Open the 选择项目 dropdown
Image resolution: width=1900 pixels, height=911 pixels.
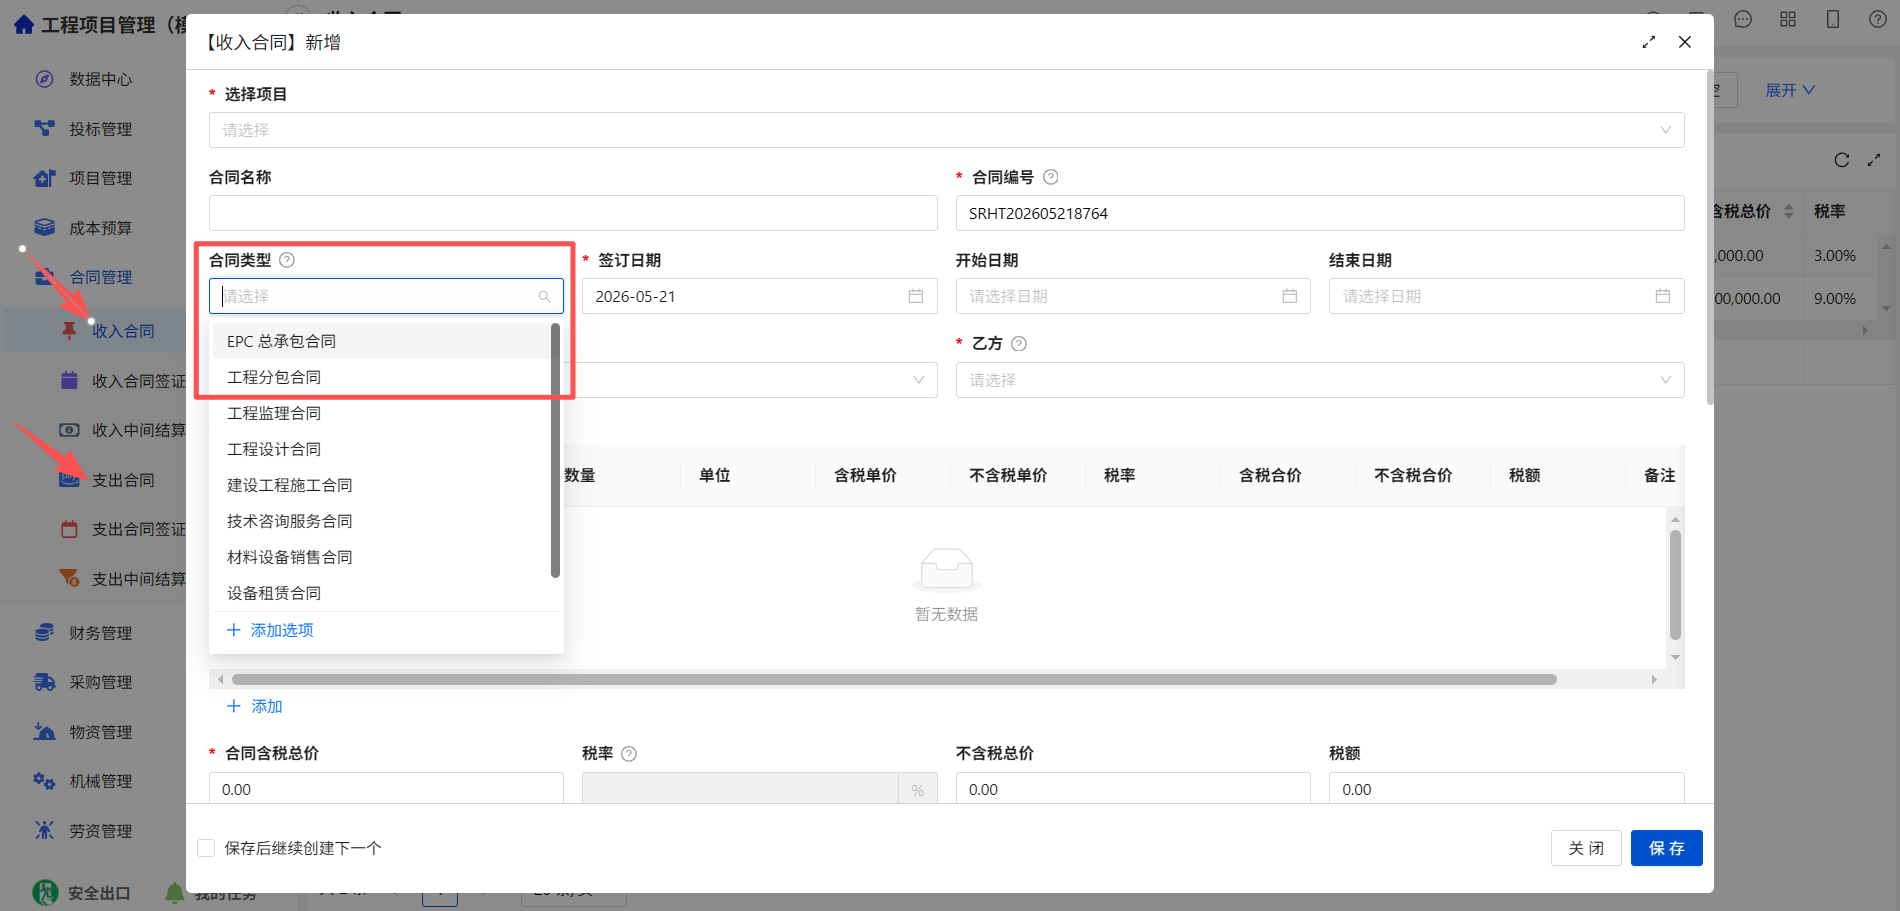(946, 130)
